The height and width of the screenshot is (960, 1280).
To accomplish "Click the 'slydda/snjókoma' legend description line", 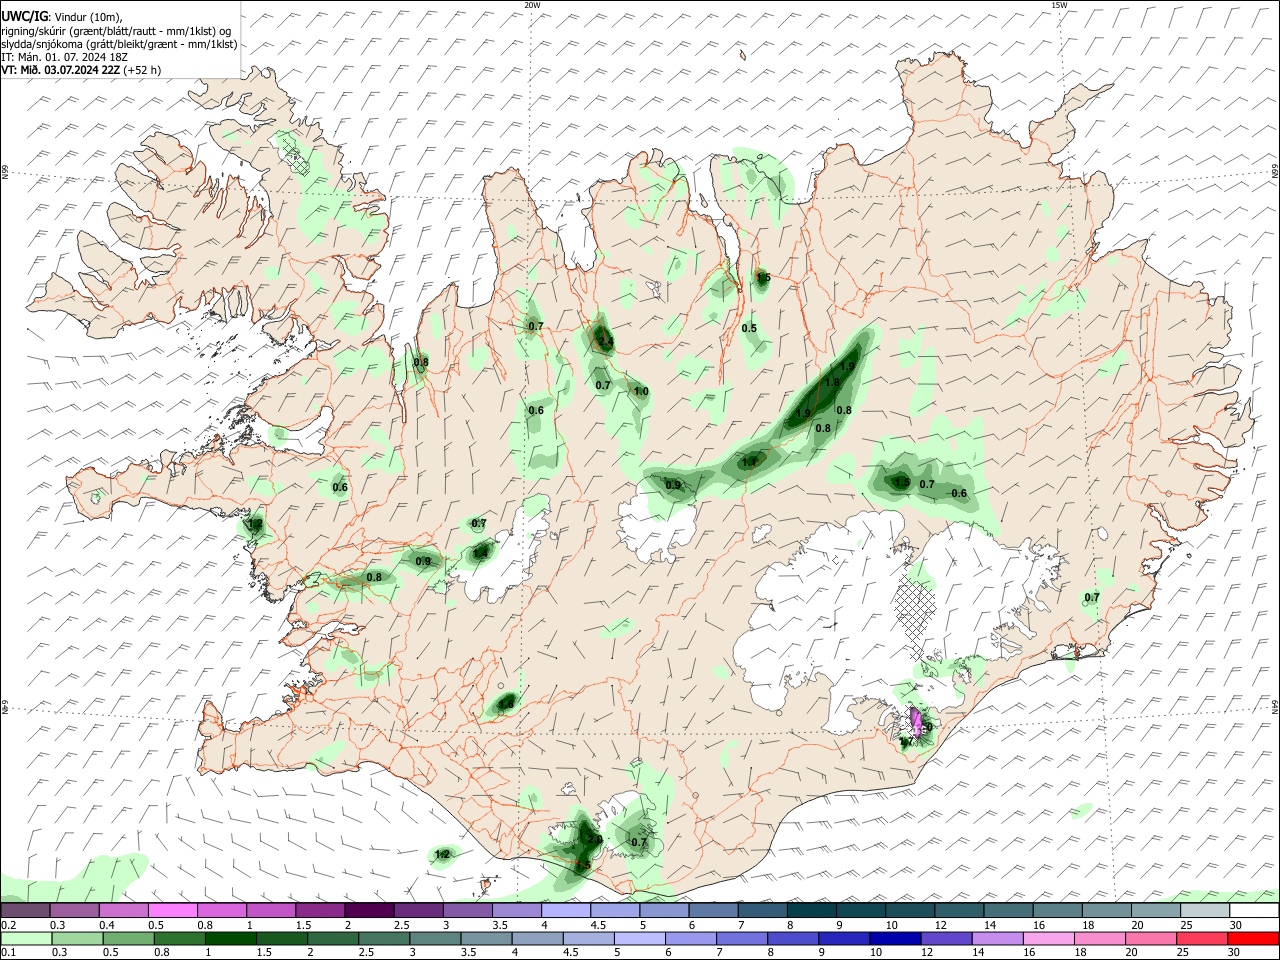I will pos(119,44).
